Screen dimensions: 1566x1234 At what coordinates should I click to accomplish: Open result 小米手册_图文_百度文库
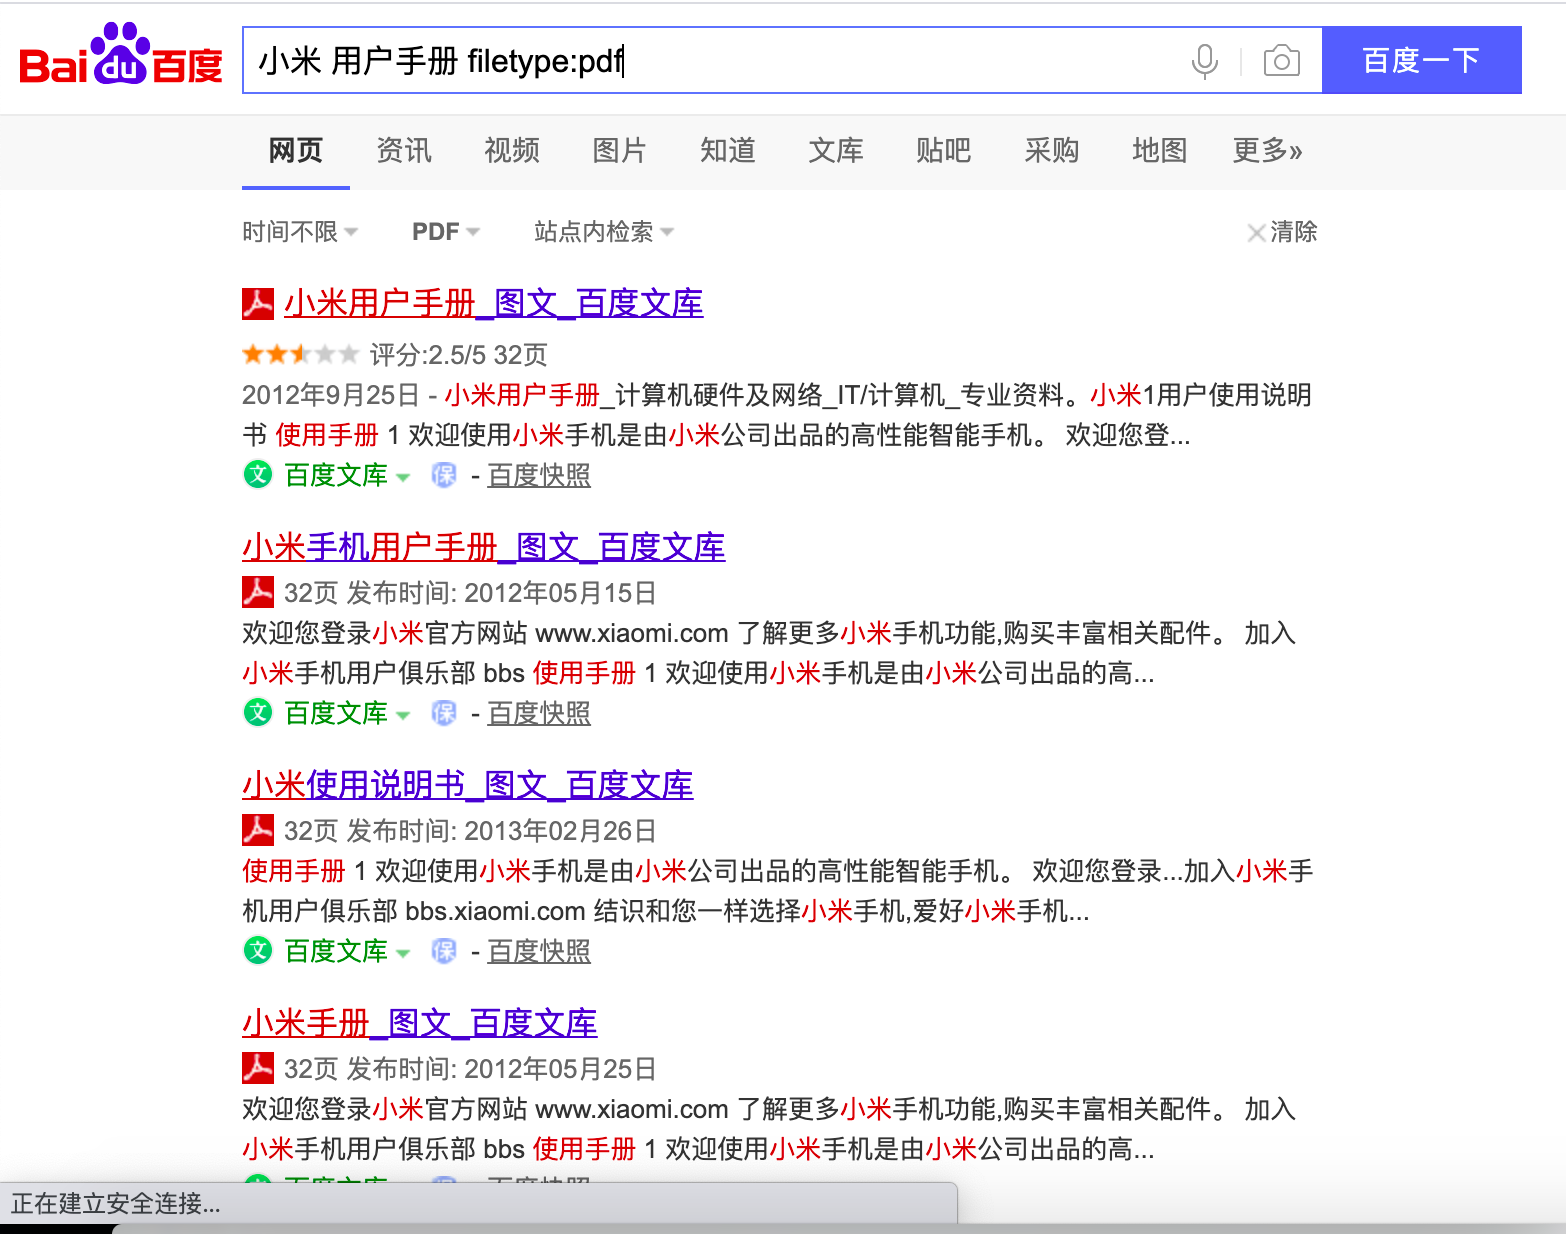[x=420, y=1023]
